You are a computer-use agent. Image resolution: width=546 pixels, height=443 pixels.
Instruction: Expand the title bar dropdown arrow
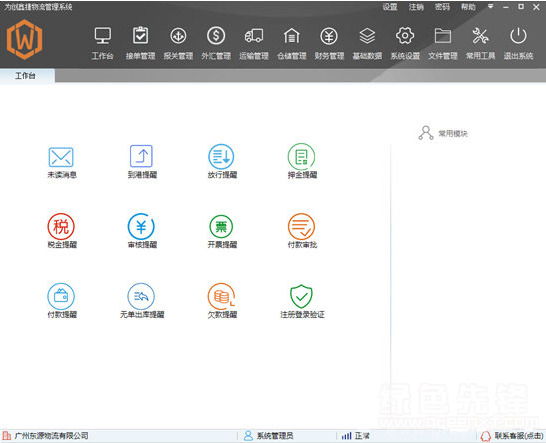[x=491, y=7]
